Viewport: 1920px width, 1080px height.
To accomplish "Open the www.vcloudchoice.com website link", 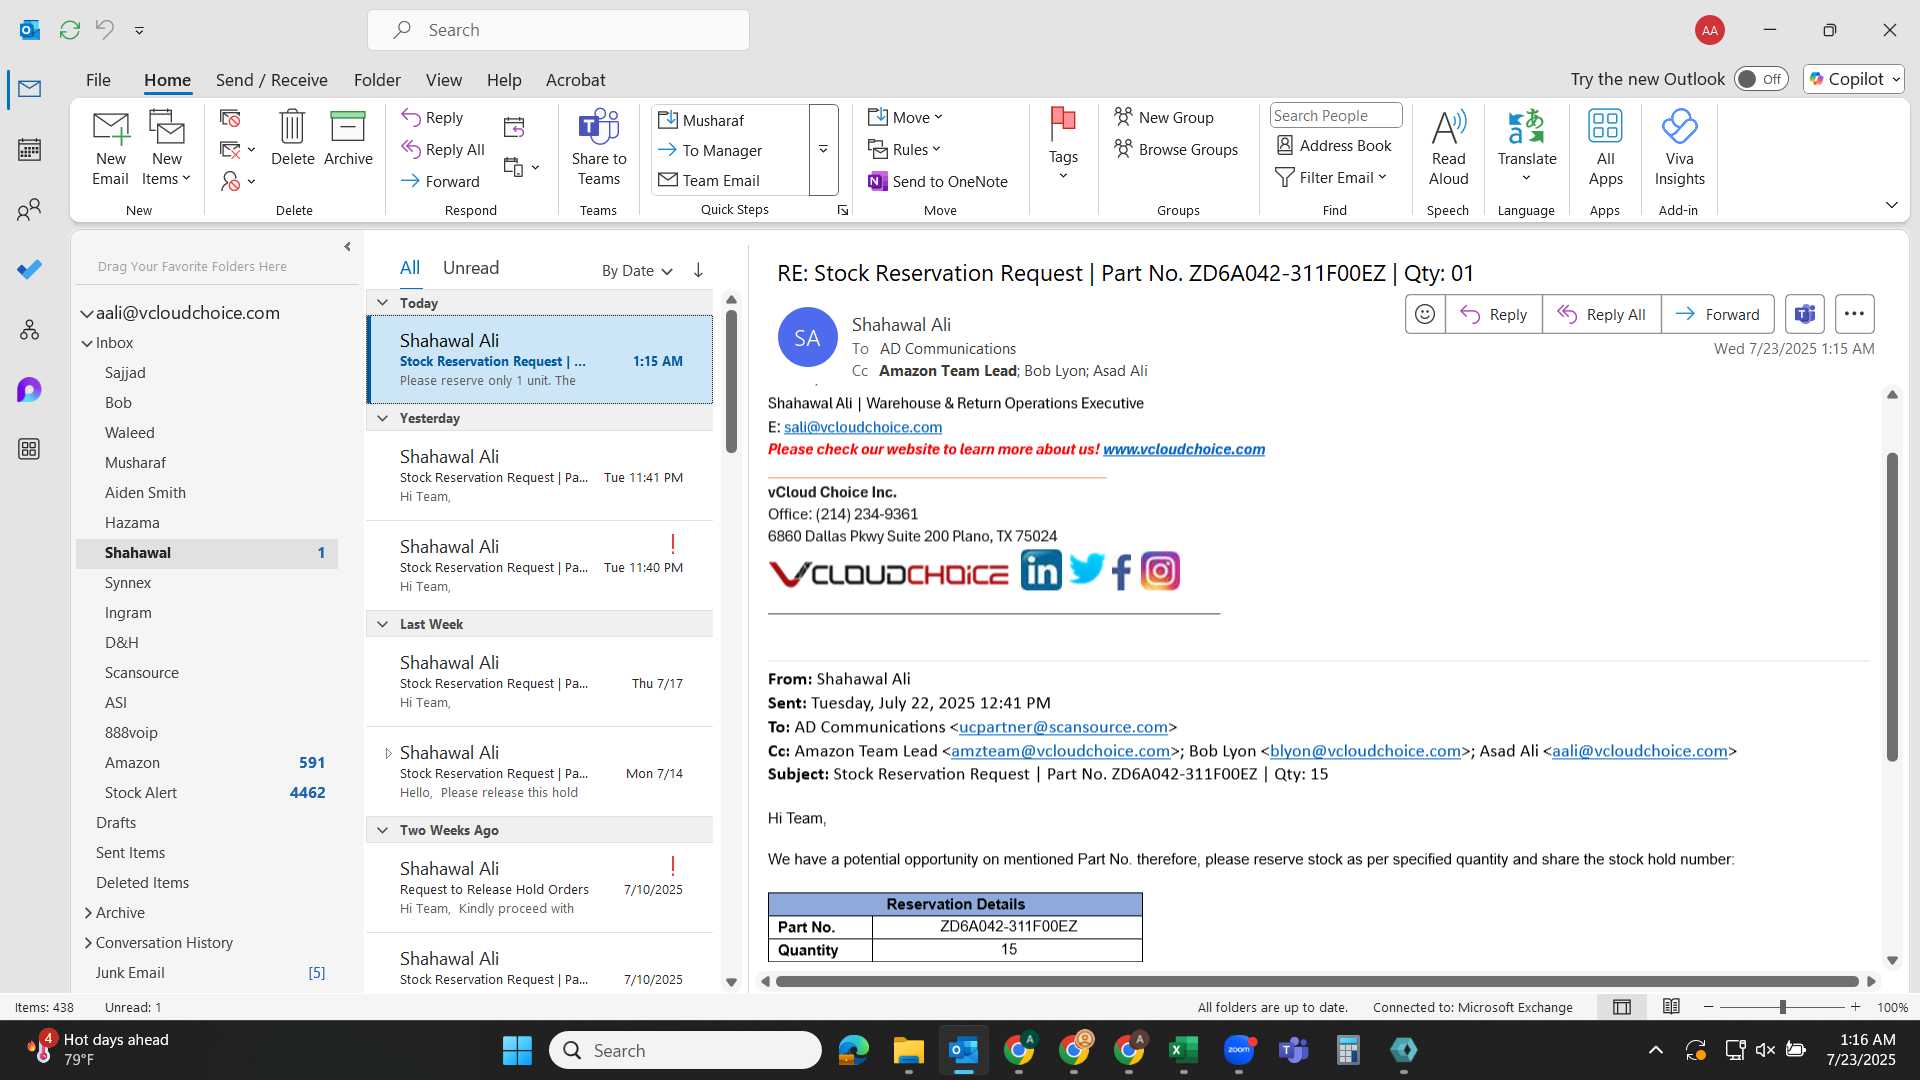I will (x=1183, y=449).
